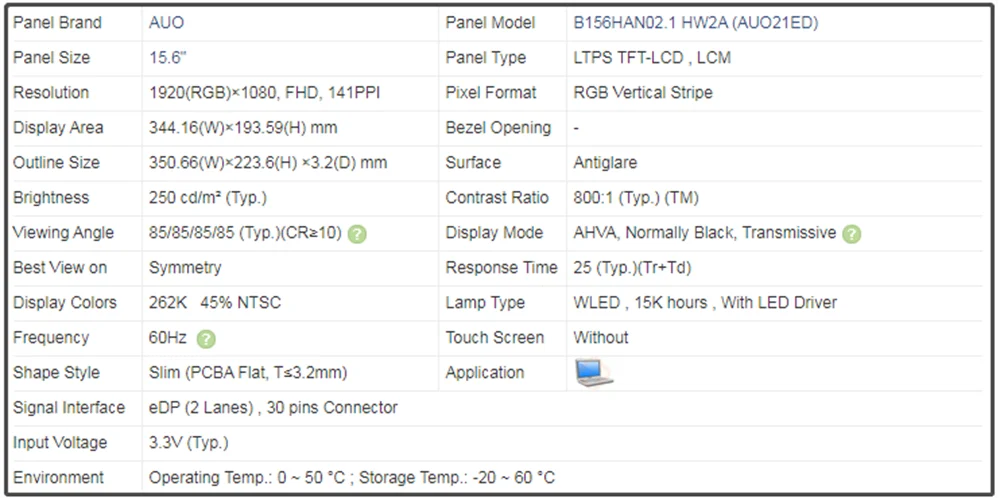The height and width of the screenshot is (498, 1000).
Task: Click the laptop Application icon
Action: pyautogui.click(x=593, y=373)
